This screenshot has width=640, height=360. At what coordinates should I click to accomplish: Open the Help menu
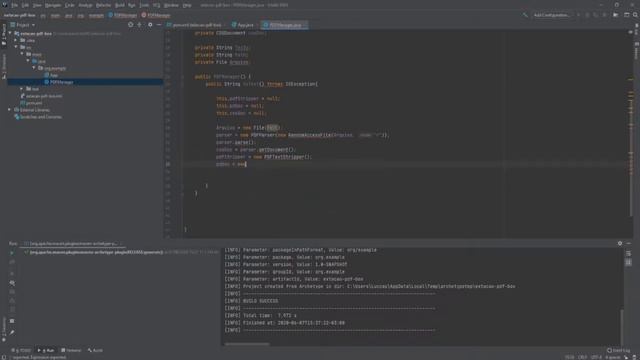tap(187, 5)
